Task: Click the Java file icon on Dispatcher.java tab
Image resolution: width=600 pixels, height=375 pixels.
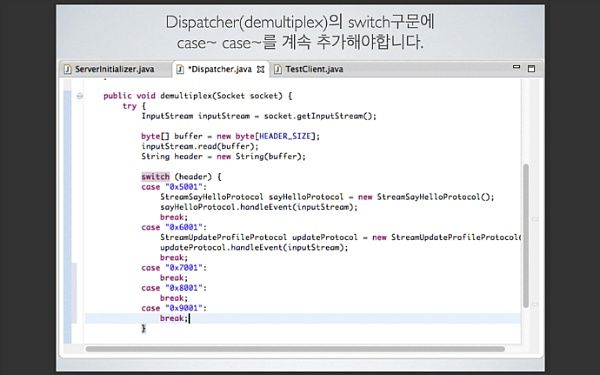Action: coord(179,69)
